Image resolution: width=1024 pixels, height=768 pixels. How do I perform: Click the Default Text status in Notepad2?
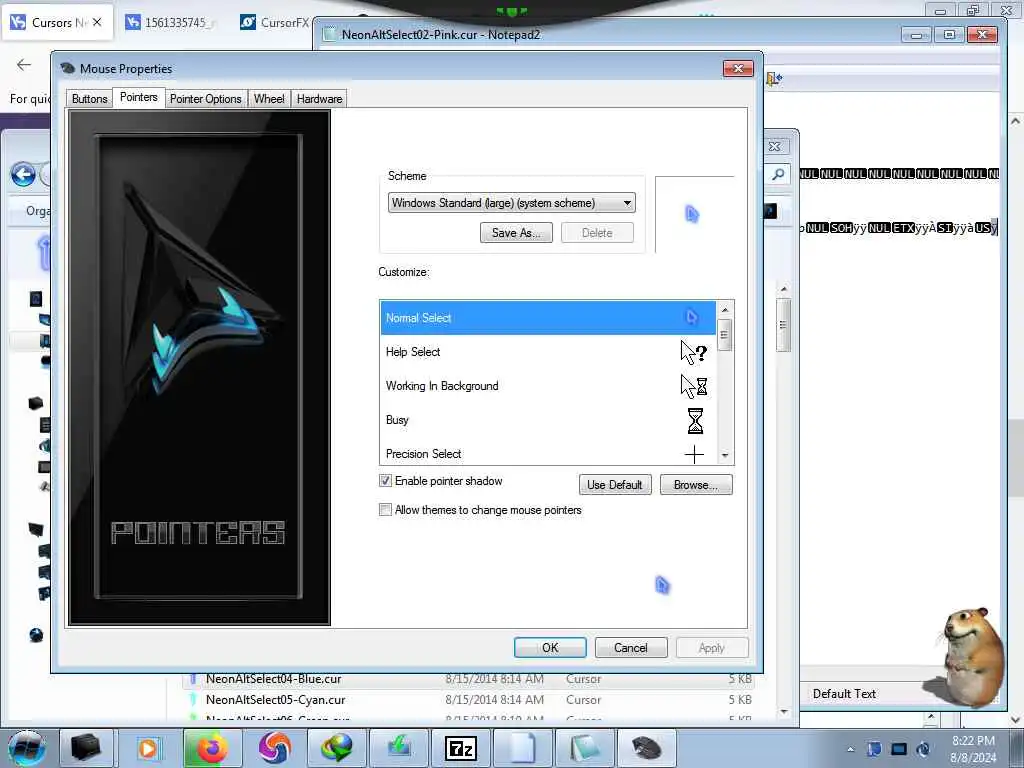point(844,694)
